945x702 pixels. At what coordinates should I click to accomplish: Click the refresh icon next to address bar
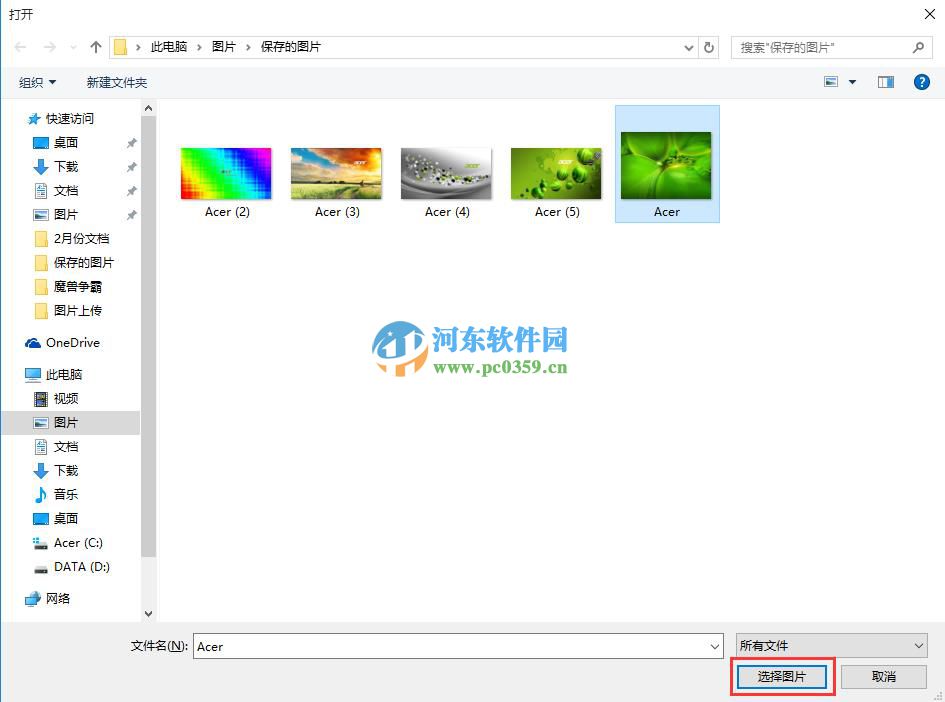[709, 46]
